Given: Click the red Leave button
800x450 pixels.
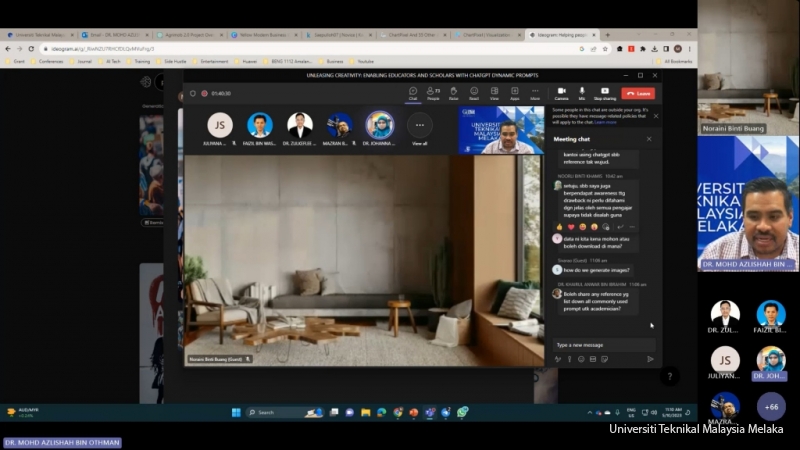Looking at the screenshot, I should pyautogui.click(x=637, y=92).
